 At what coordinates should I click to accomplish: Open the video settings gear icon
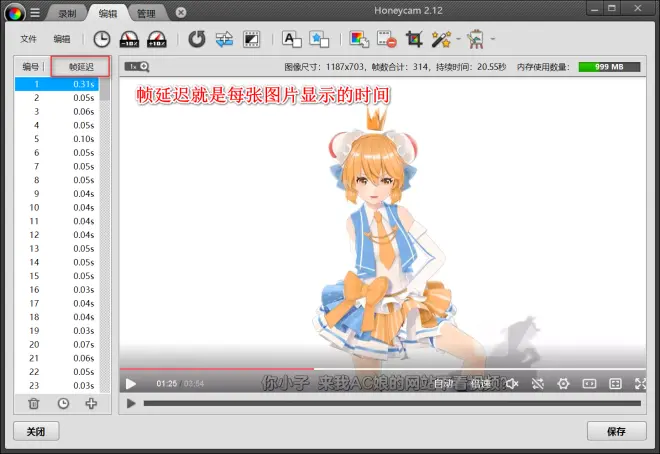point(563,384)
